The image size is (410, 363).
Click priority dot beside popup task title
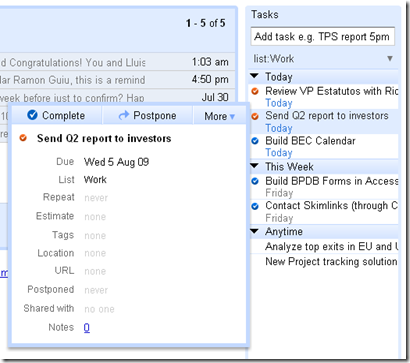[x=23, y=138]
